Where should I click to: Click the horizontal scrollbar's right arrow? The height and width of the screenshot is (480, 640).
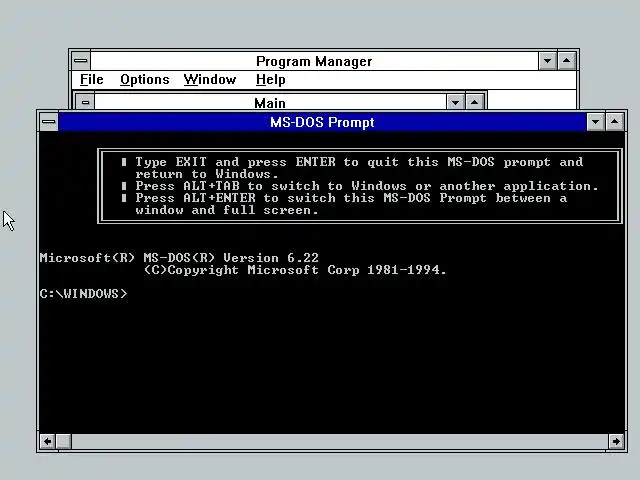pyautogui.click(x=616, y=441)
